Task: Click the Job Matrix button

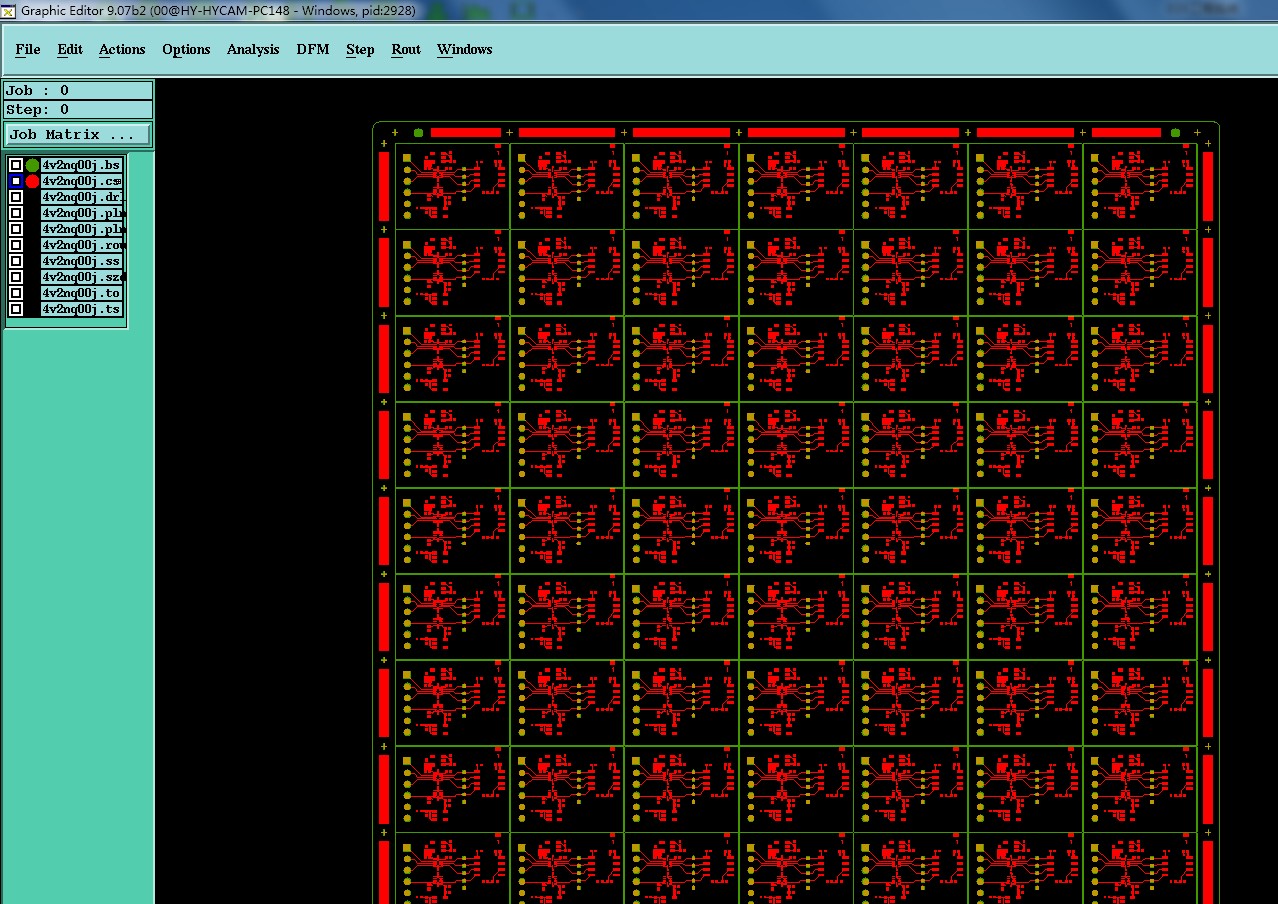Action: pyautogui.click(x=79, y=134)
